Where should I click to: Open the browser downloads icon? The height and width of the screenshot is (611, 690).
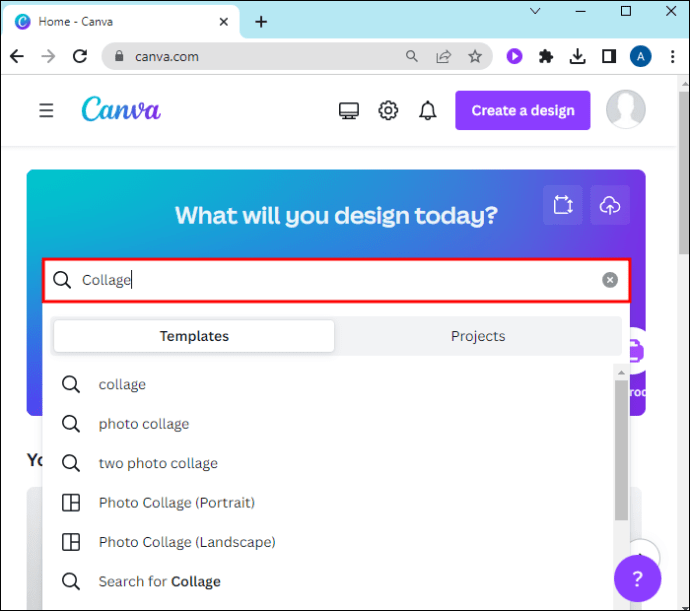577,56
